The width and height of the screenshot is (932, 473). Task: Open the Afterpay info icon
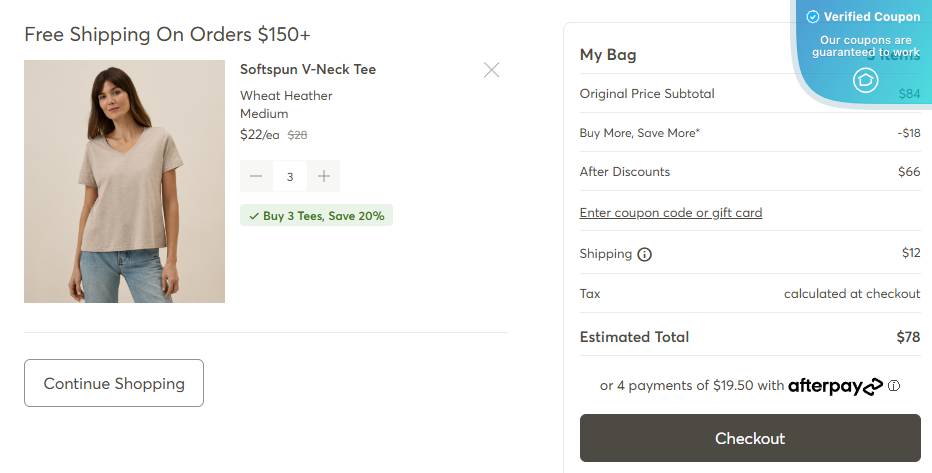pyautogui.click(x=894, y=385)
